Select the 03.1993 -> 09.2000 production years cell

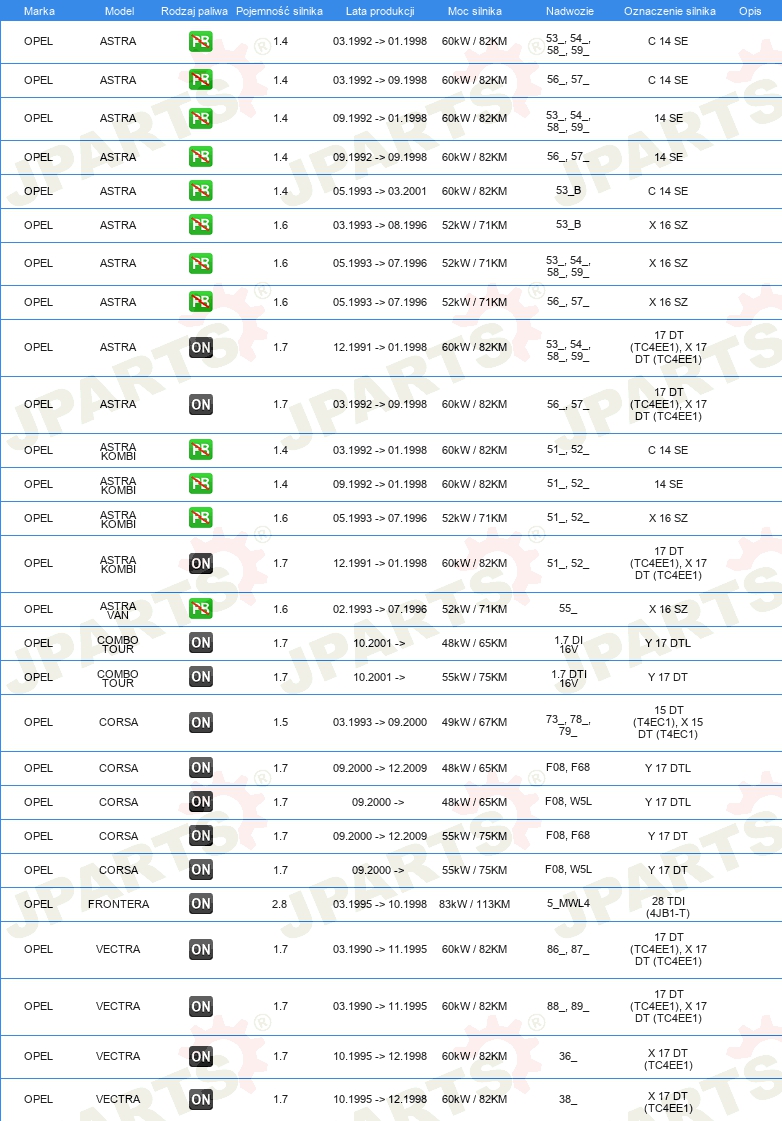pos(380,723)
